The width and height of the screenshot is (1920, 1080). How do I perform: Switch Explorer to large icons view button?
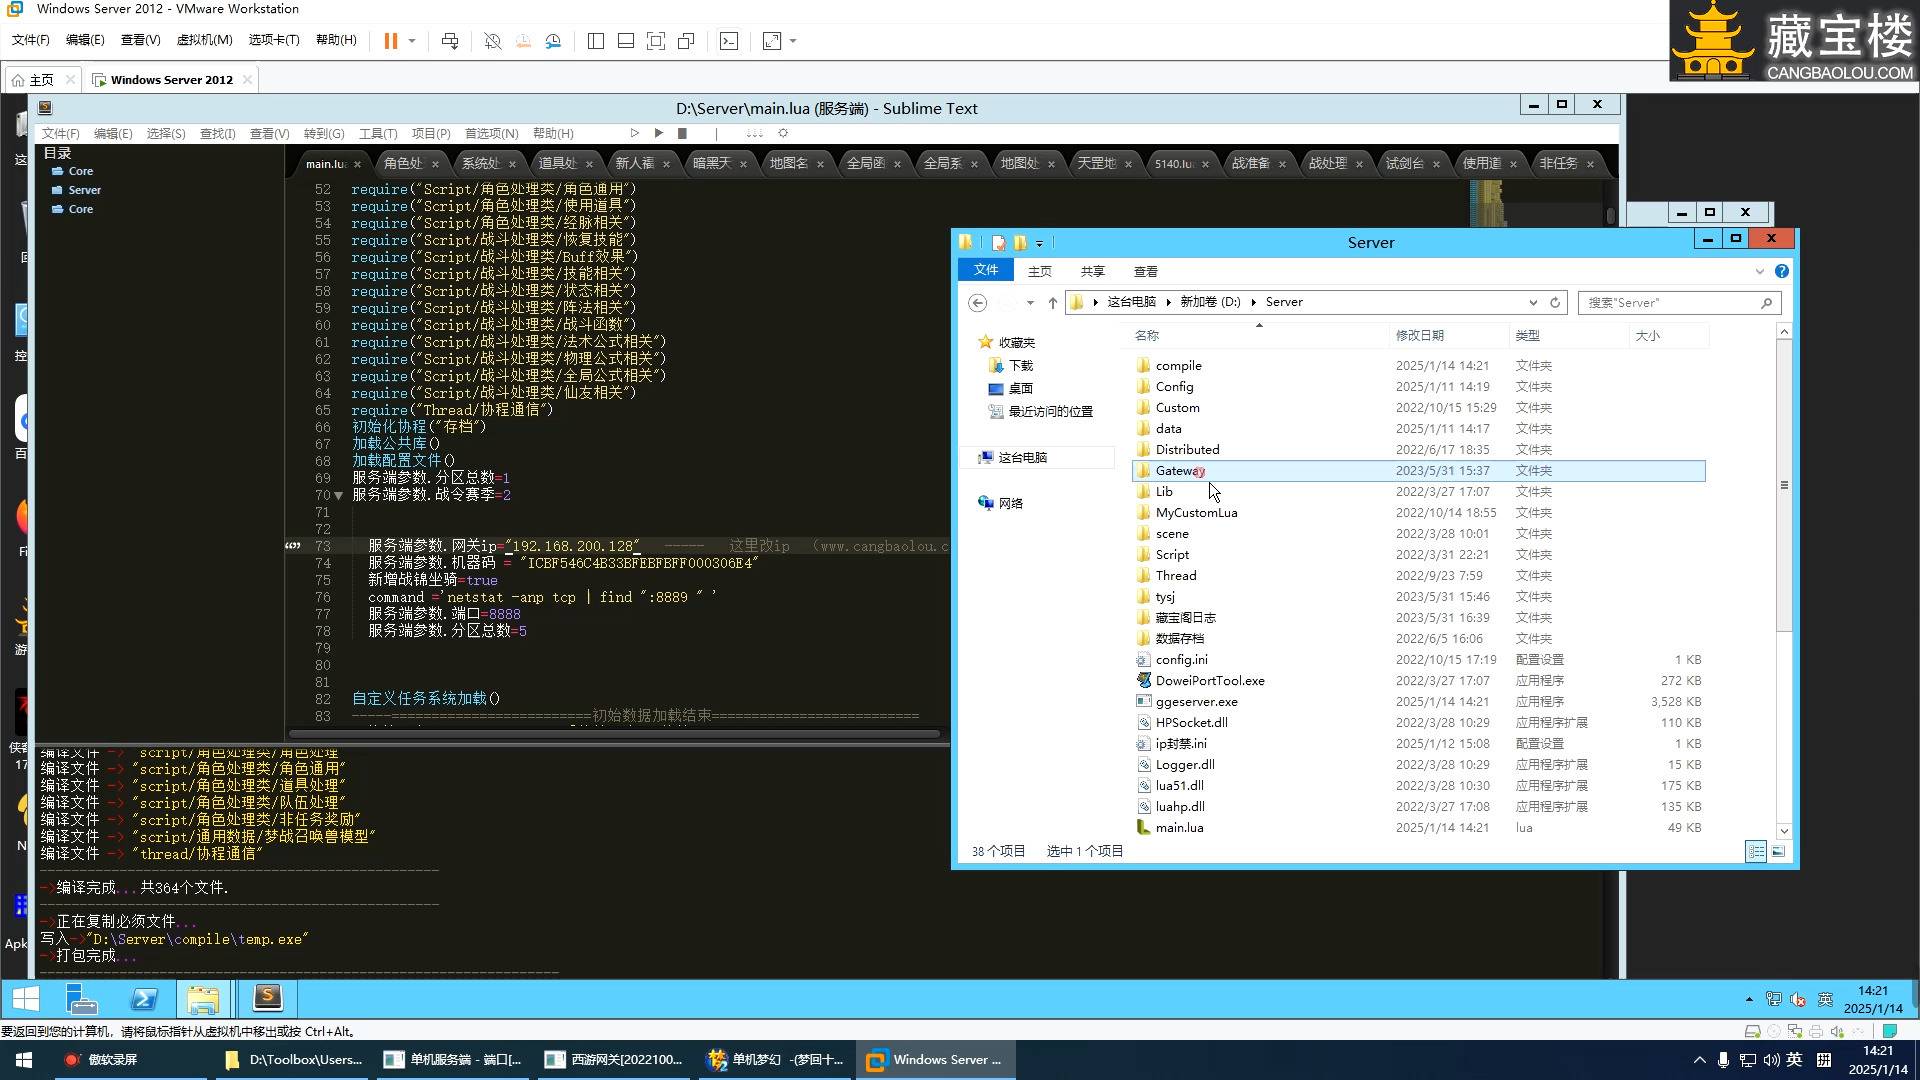click(1778, 851)
